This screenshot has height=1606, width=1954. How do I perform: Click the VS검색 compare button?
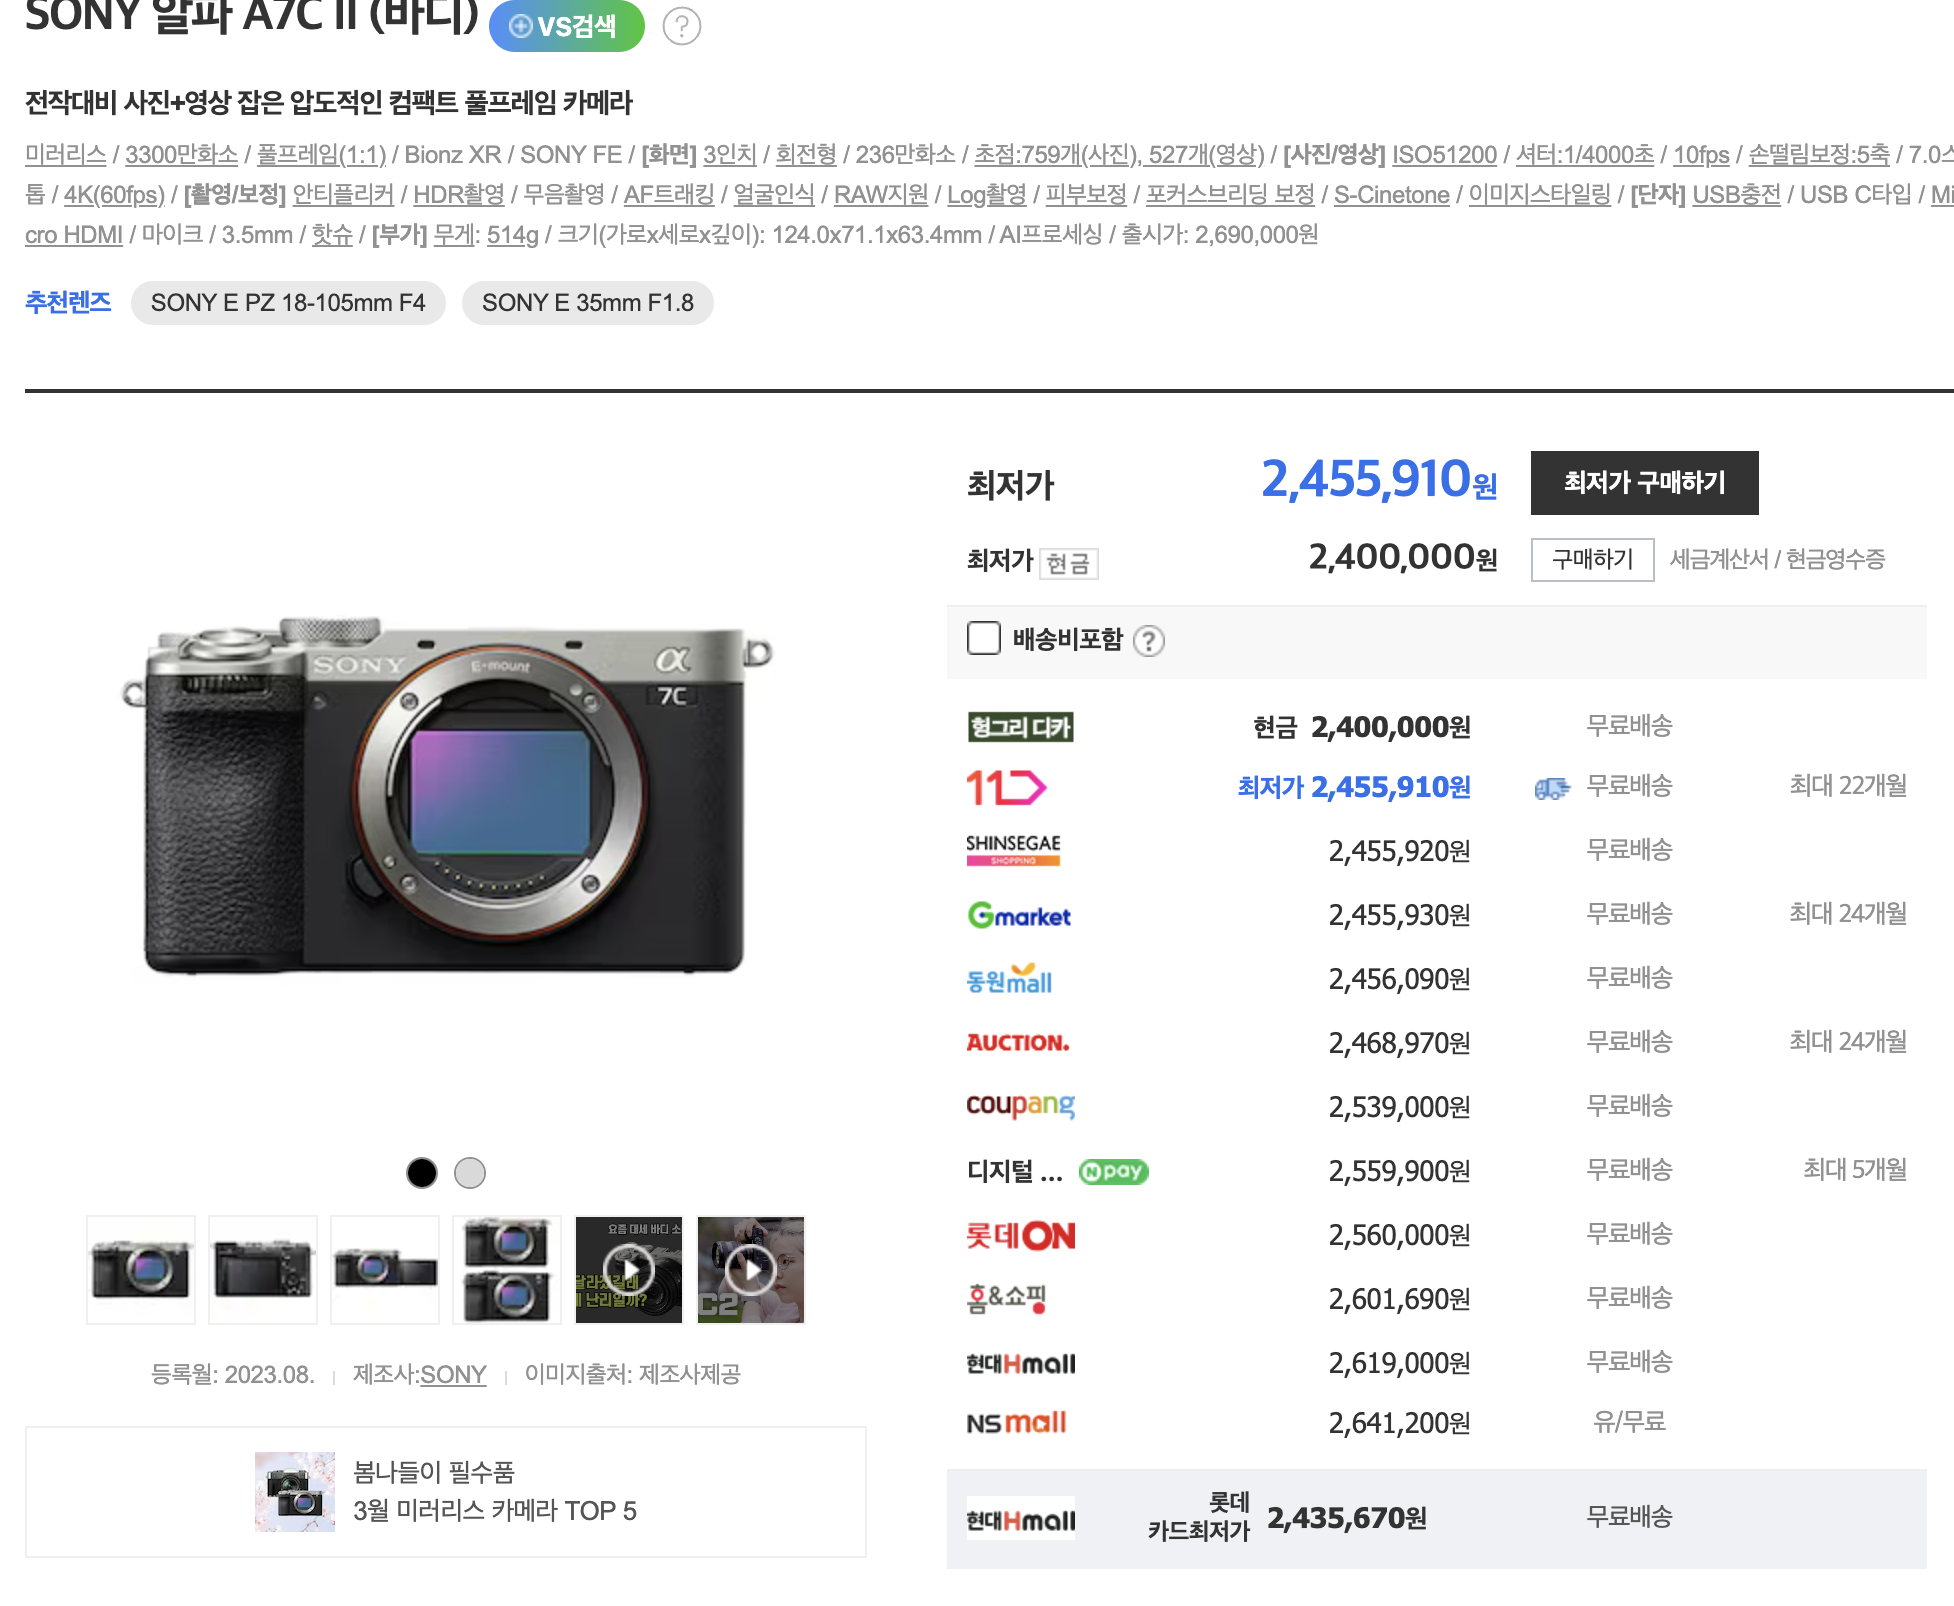566,26
